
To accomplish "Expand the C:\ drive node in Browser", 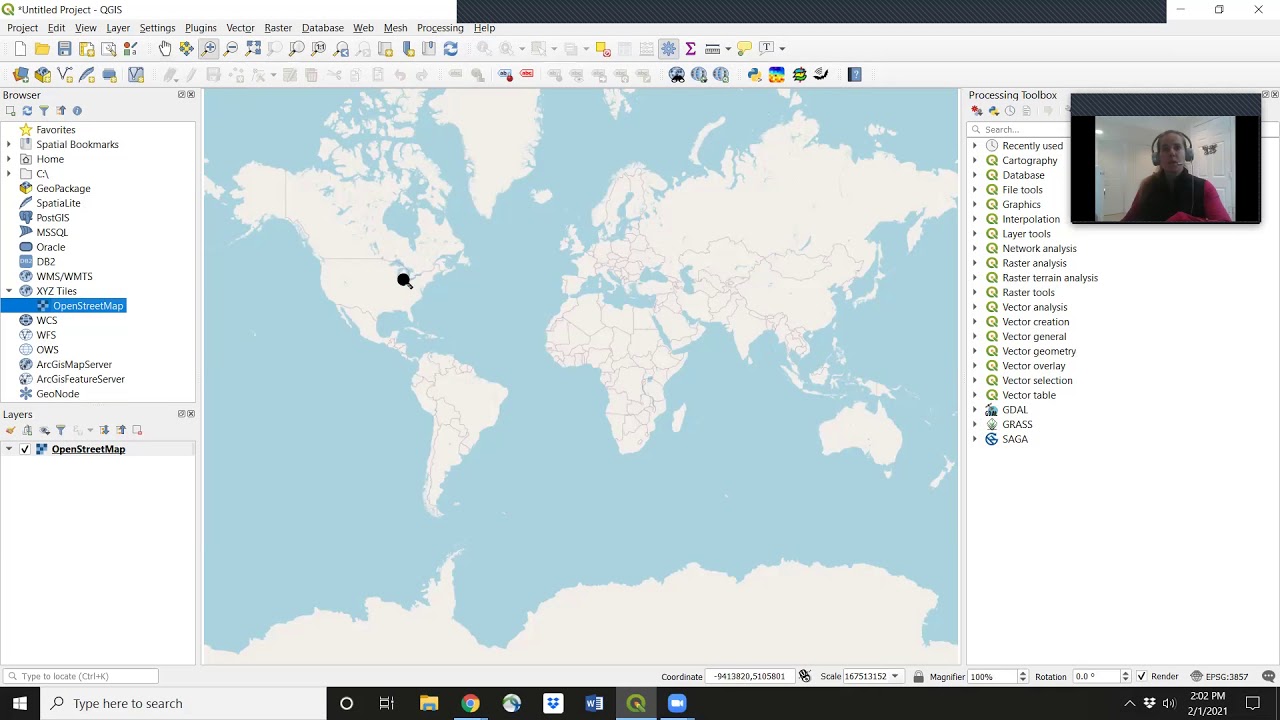I will [9, 174].
